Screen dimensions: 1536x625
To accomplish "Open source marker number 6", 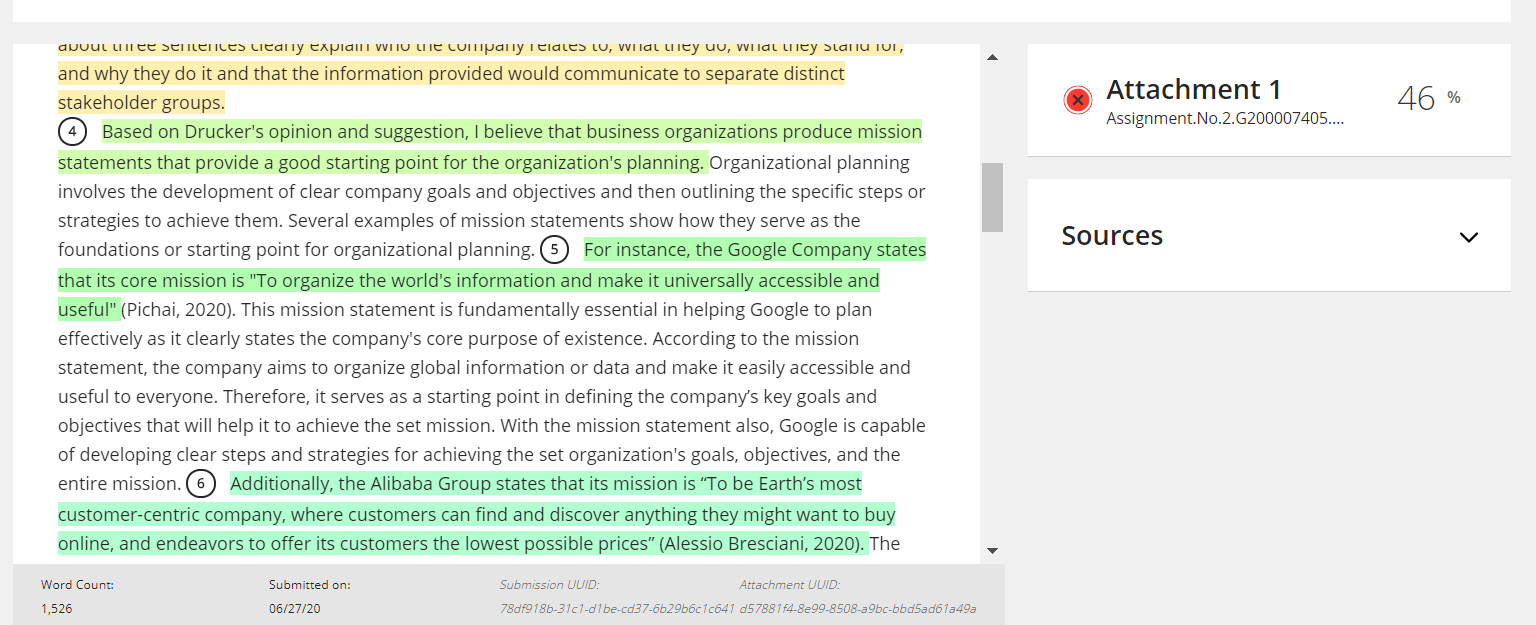I will point(200,484).
